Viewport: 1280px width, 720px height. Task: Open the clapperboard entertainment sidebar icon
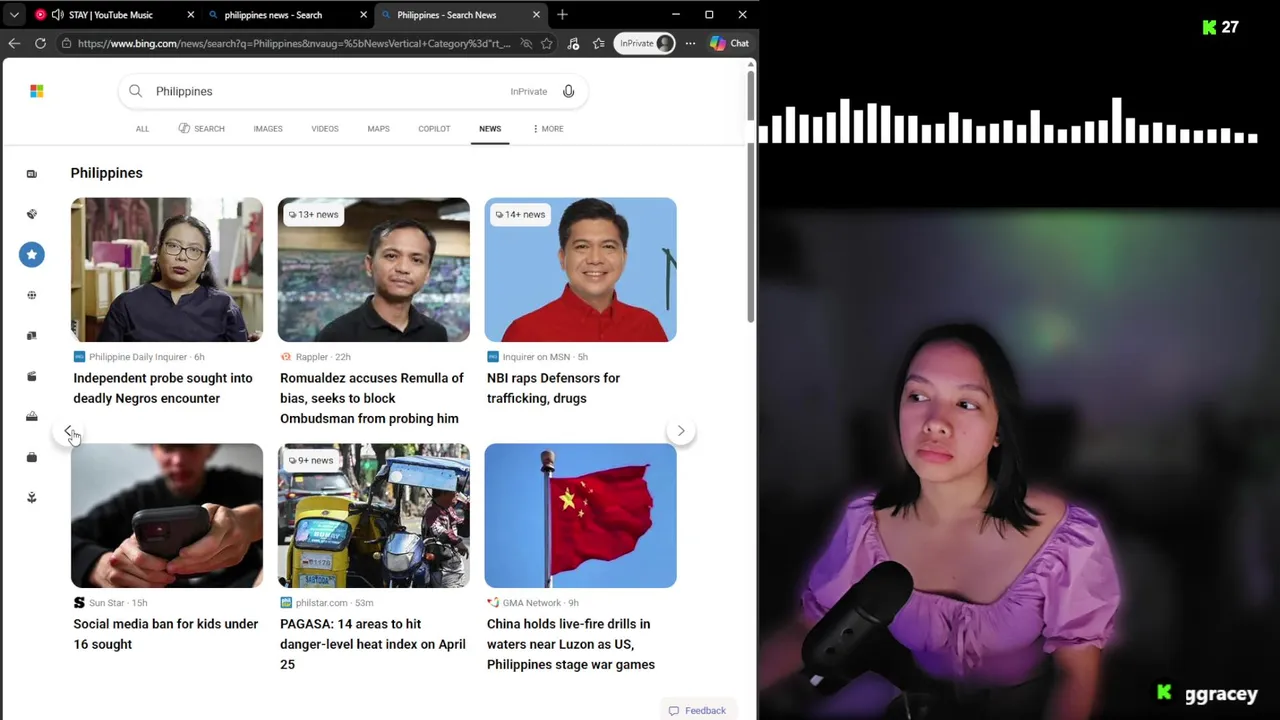click(x=32, y=376)
